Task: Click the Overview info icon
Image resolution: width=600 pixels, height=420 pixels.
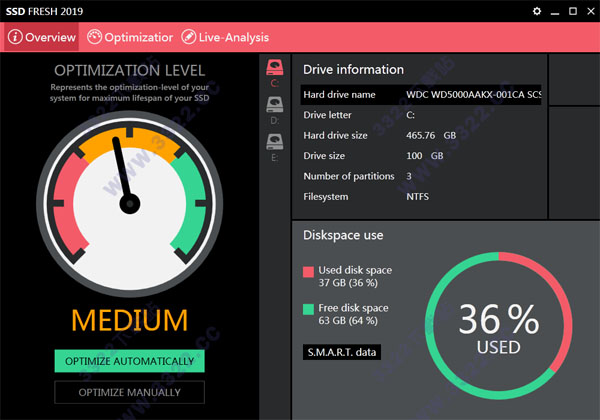Action: click(15, 37)
